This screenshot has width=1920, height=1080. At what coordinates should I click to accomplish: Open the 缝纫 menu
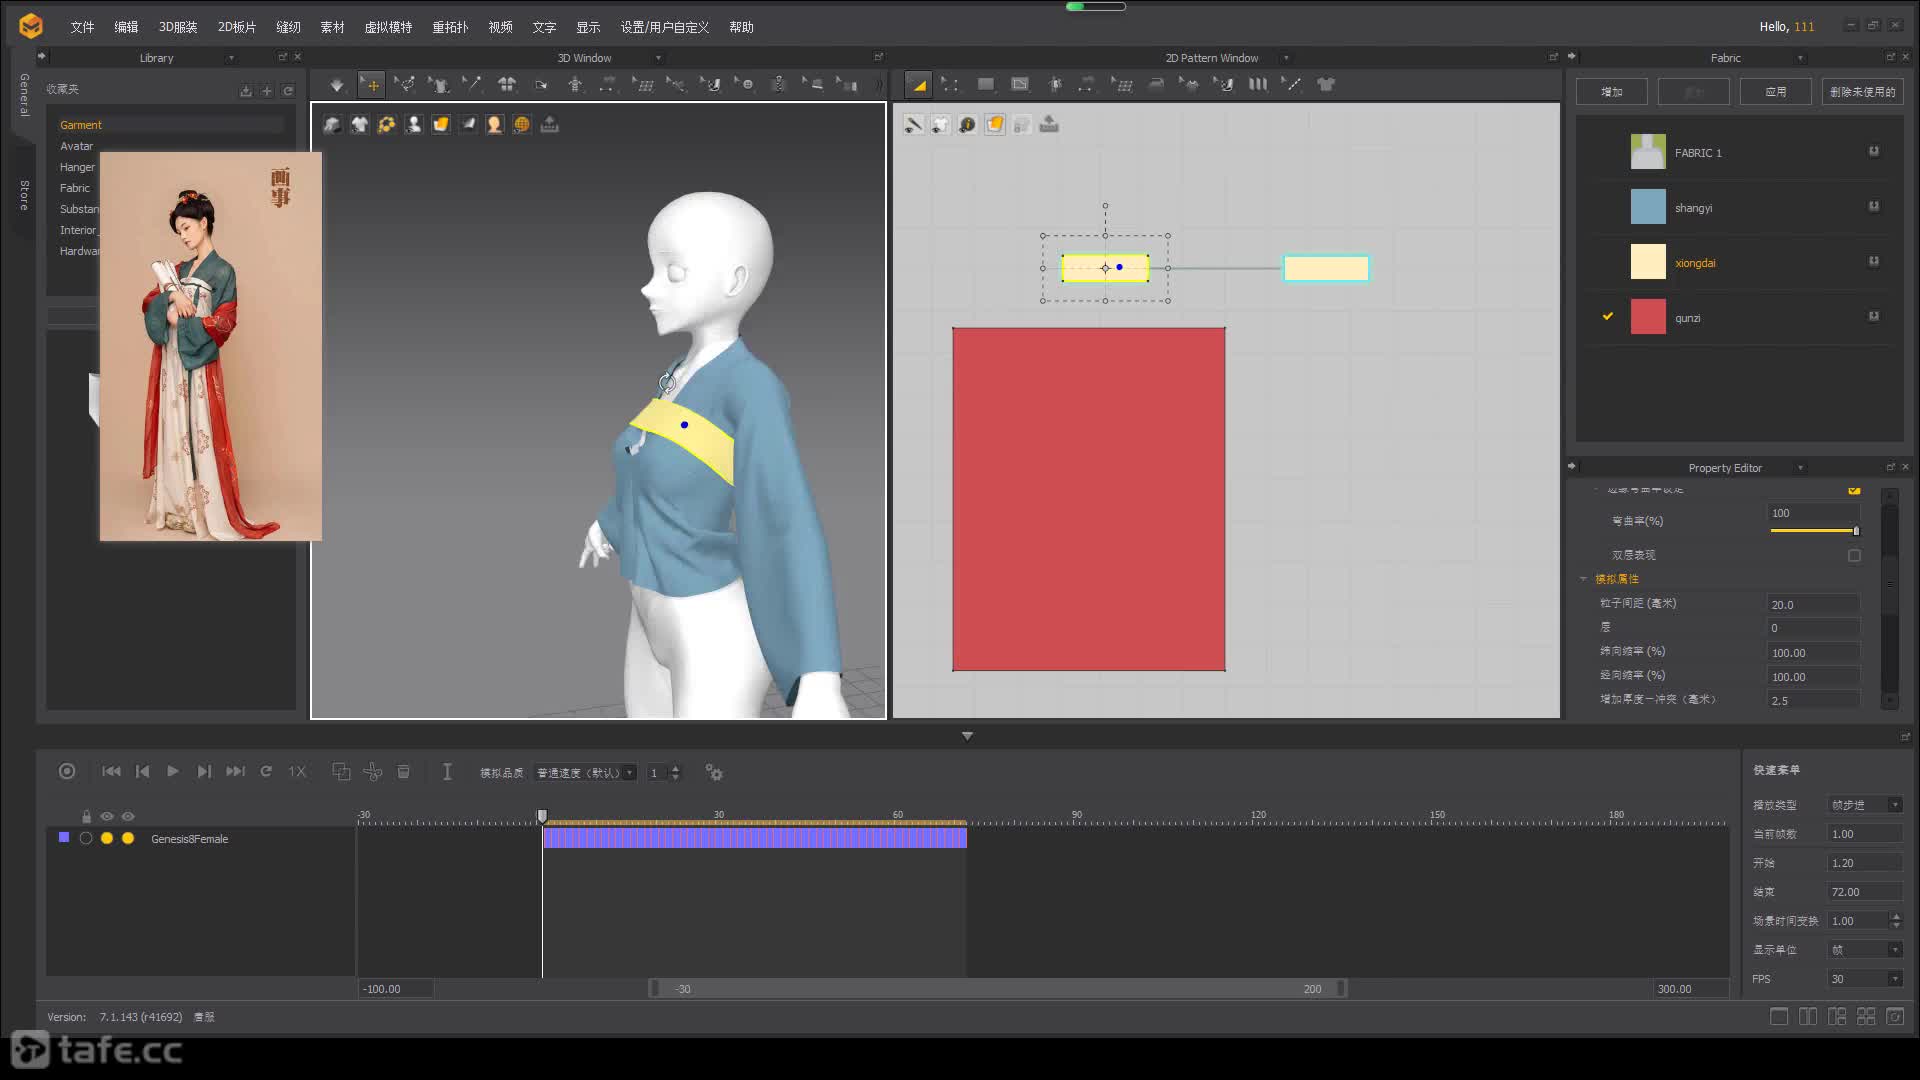tap(288, 27)
